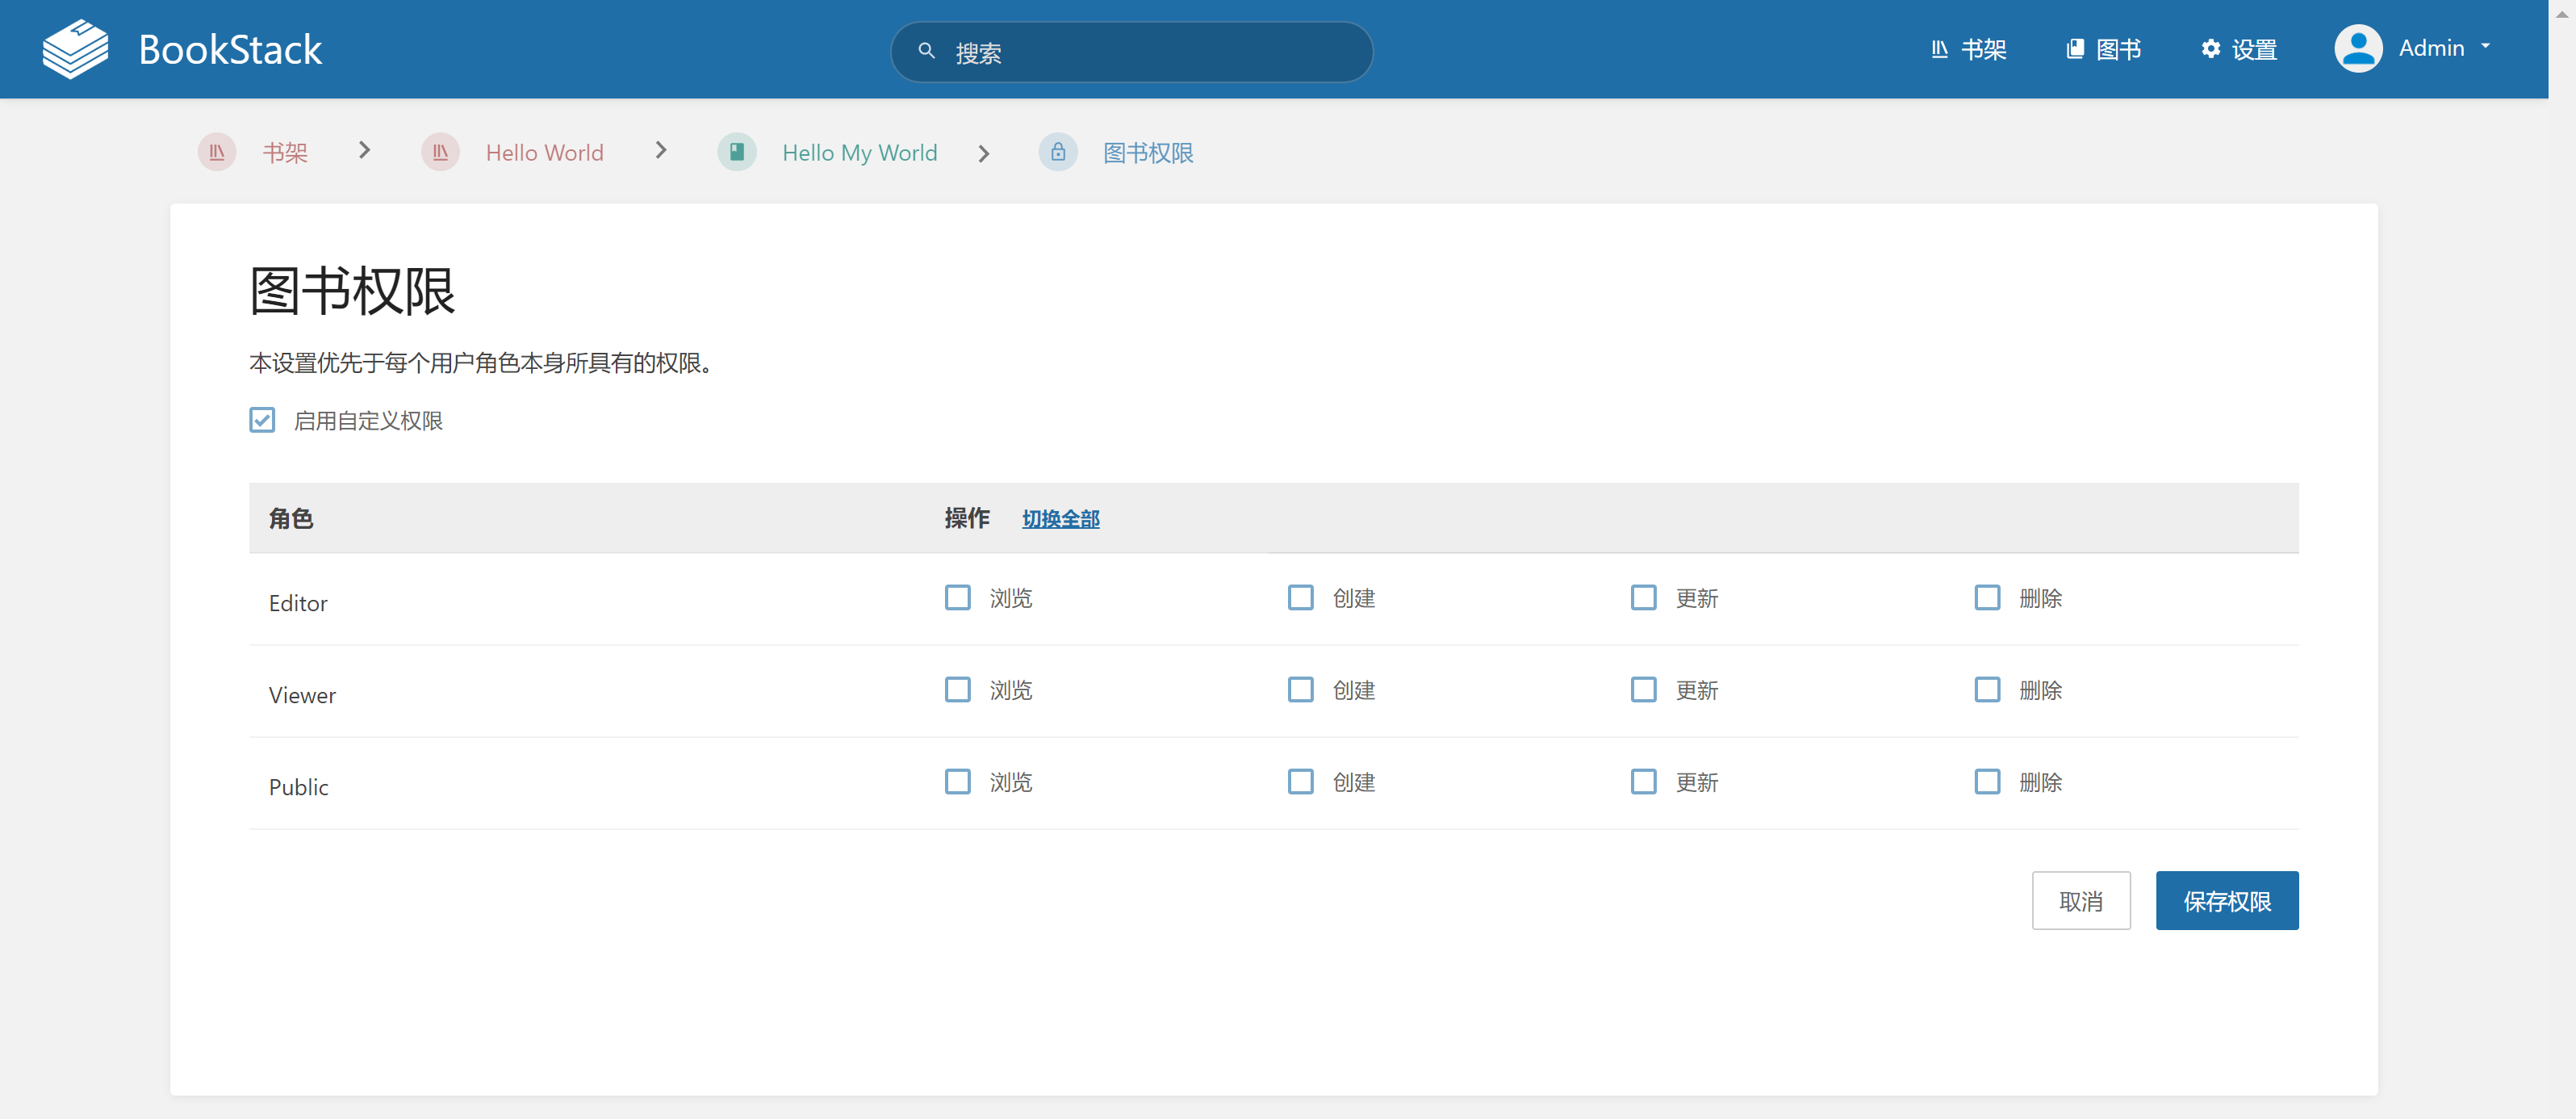This screenshot has width=2576, height=1119.
Task: Click breadcrumb chevron after 书架
Action: pos(365,150)
